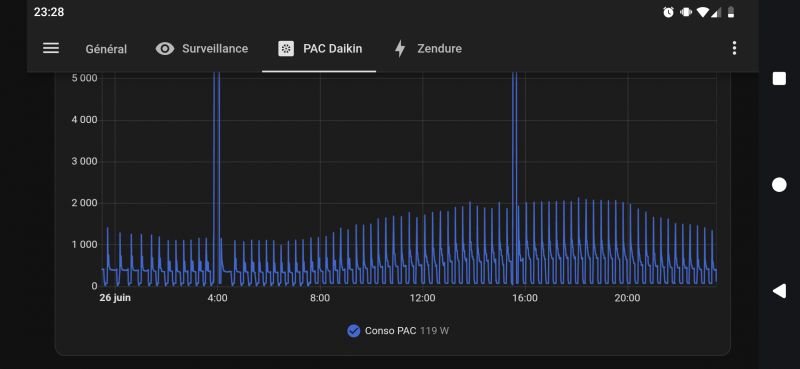Select the Surveillance tab label
Image resolution: width=800 pixels, height=369 pixels.
tap(215, 49)
